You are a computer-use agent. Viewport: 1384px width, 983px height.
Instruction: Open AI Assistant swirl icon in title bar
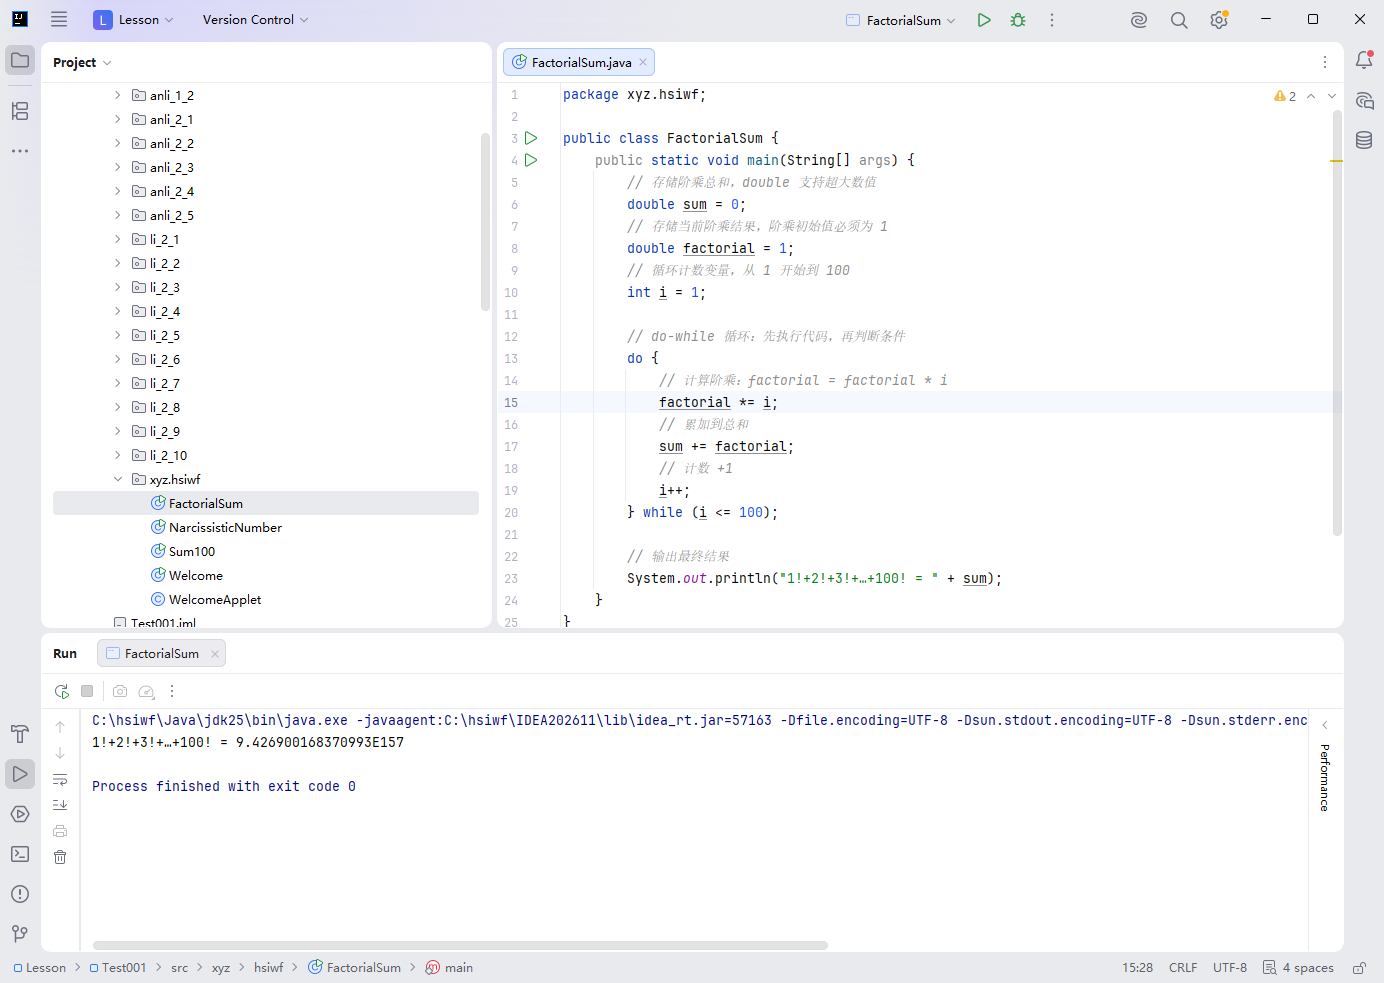coord(1139,20)
